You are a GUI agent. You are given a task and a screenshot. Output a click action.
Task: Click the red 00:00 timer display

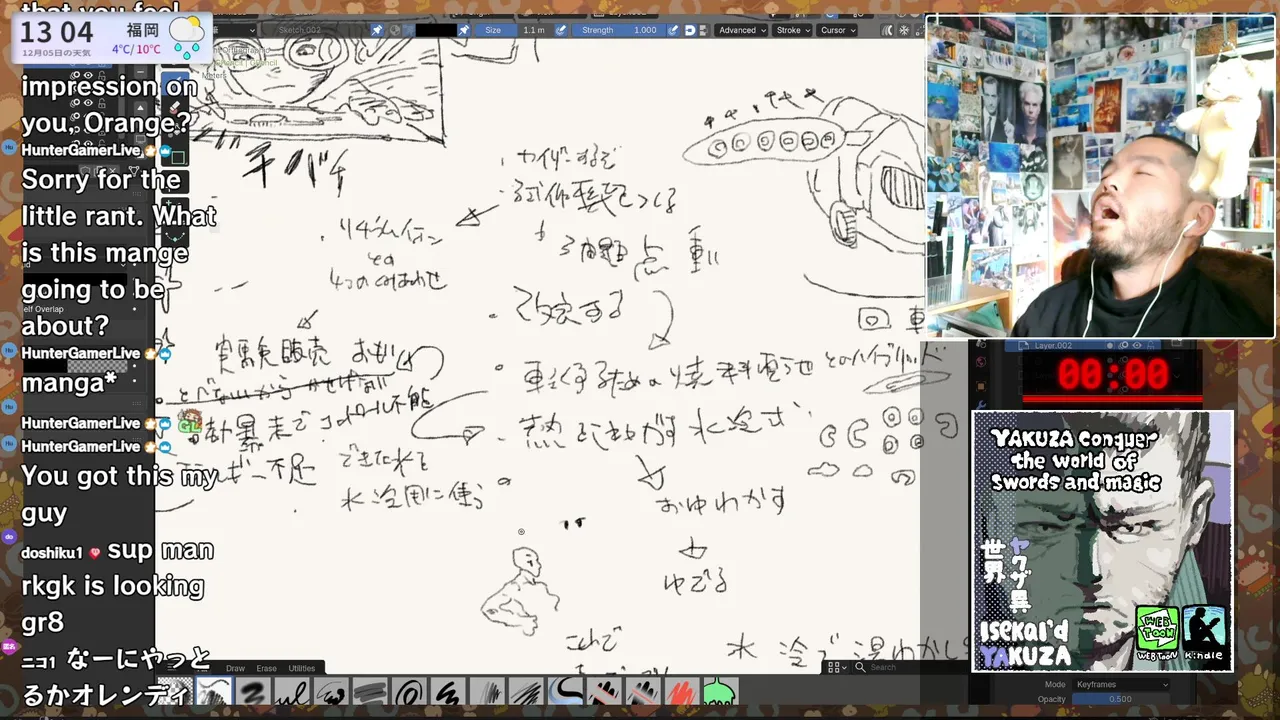pyautogui.click(x=1112, y=374)
